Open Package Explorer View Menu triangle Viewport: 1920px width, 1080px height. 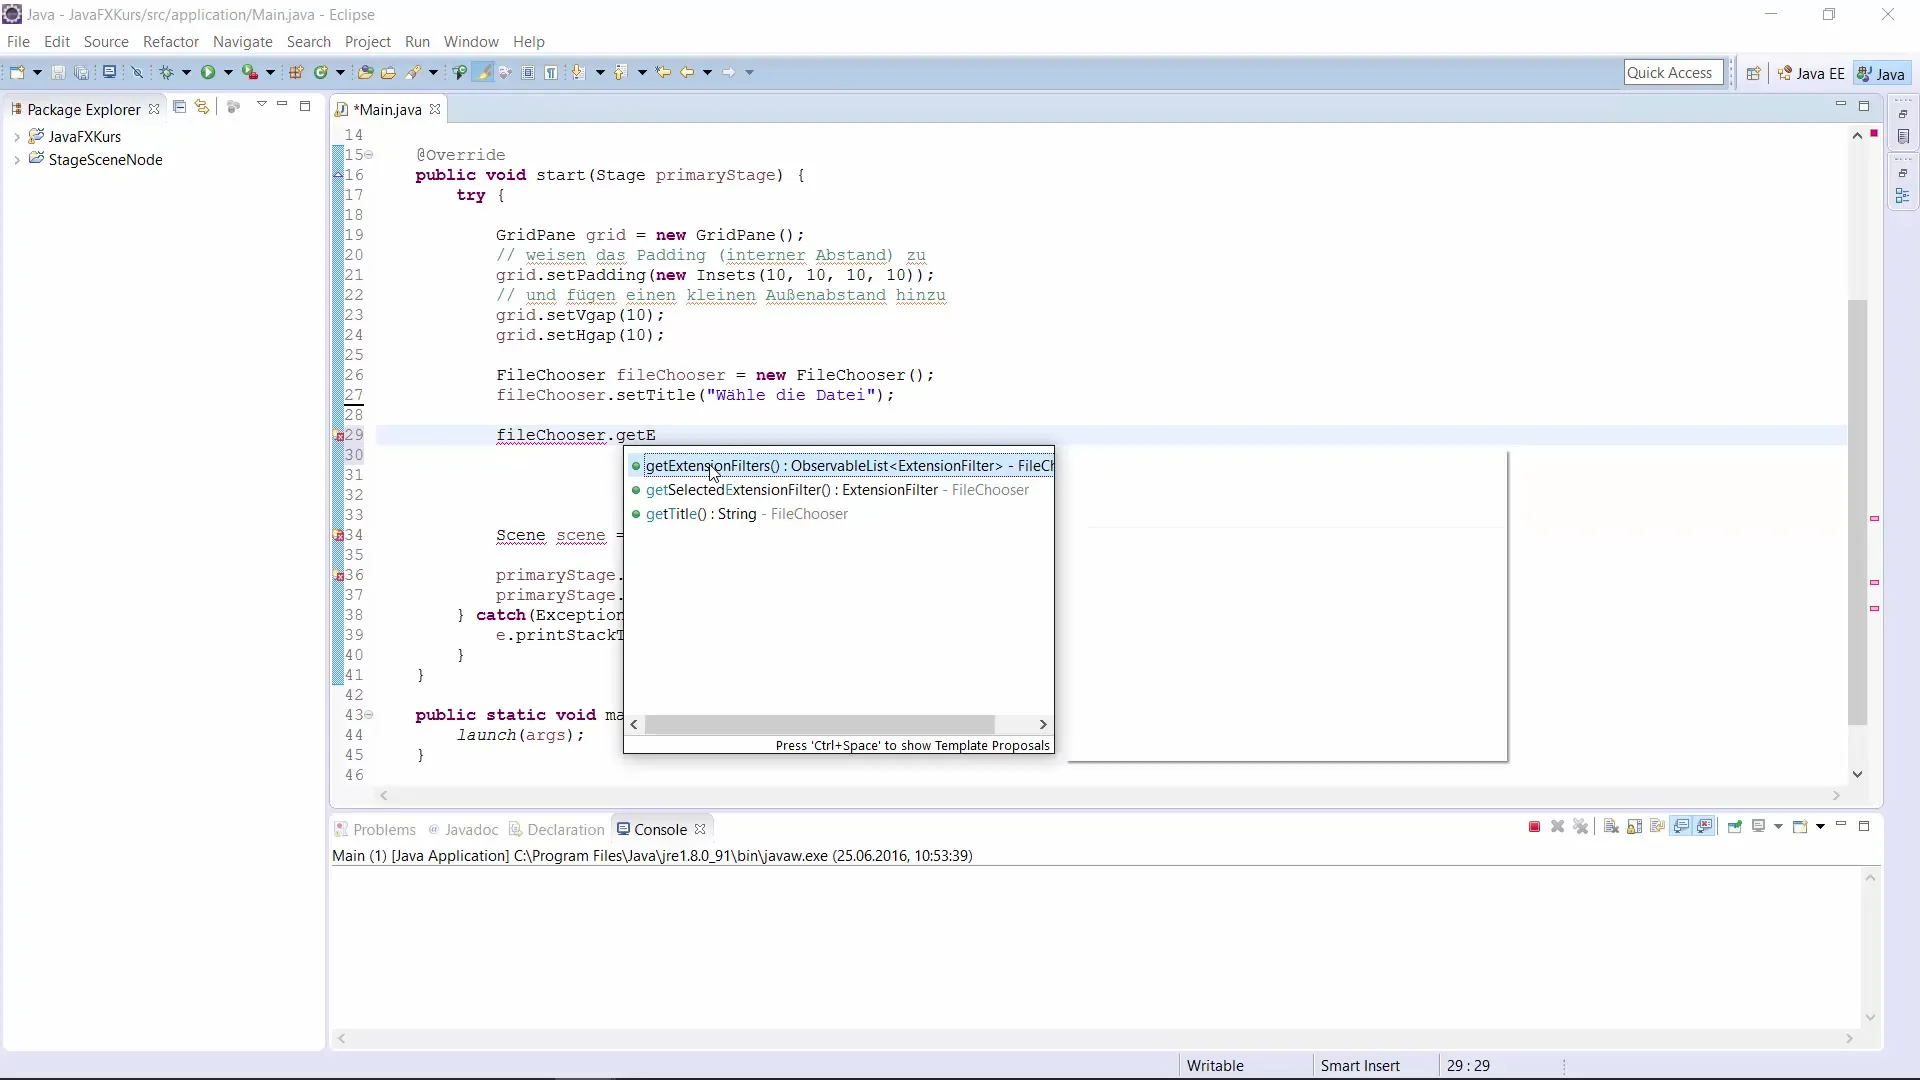click(x=261, y=104)
